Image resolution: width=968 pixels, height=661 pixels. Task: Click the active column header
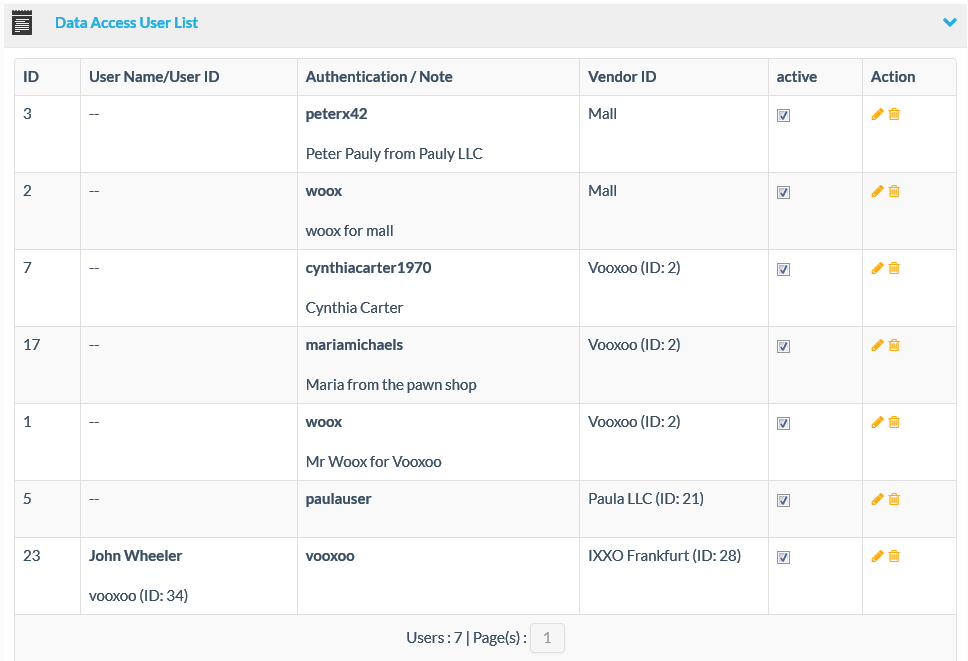pos(796,77)
